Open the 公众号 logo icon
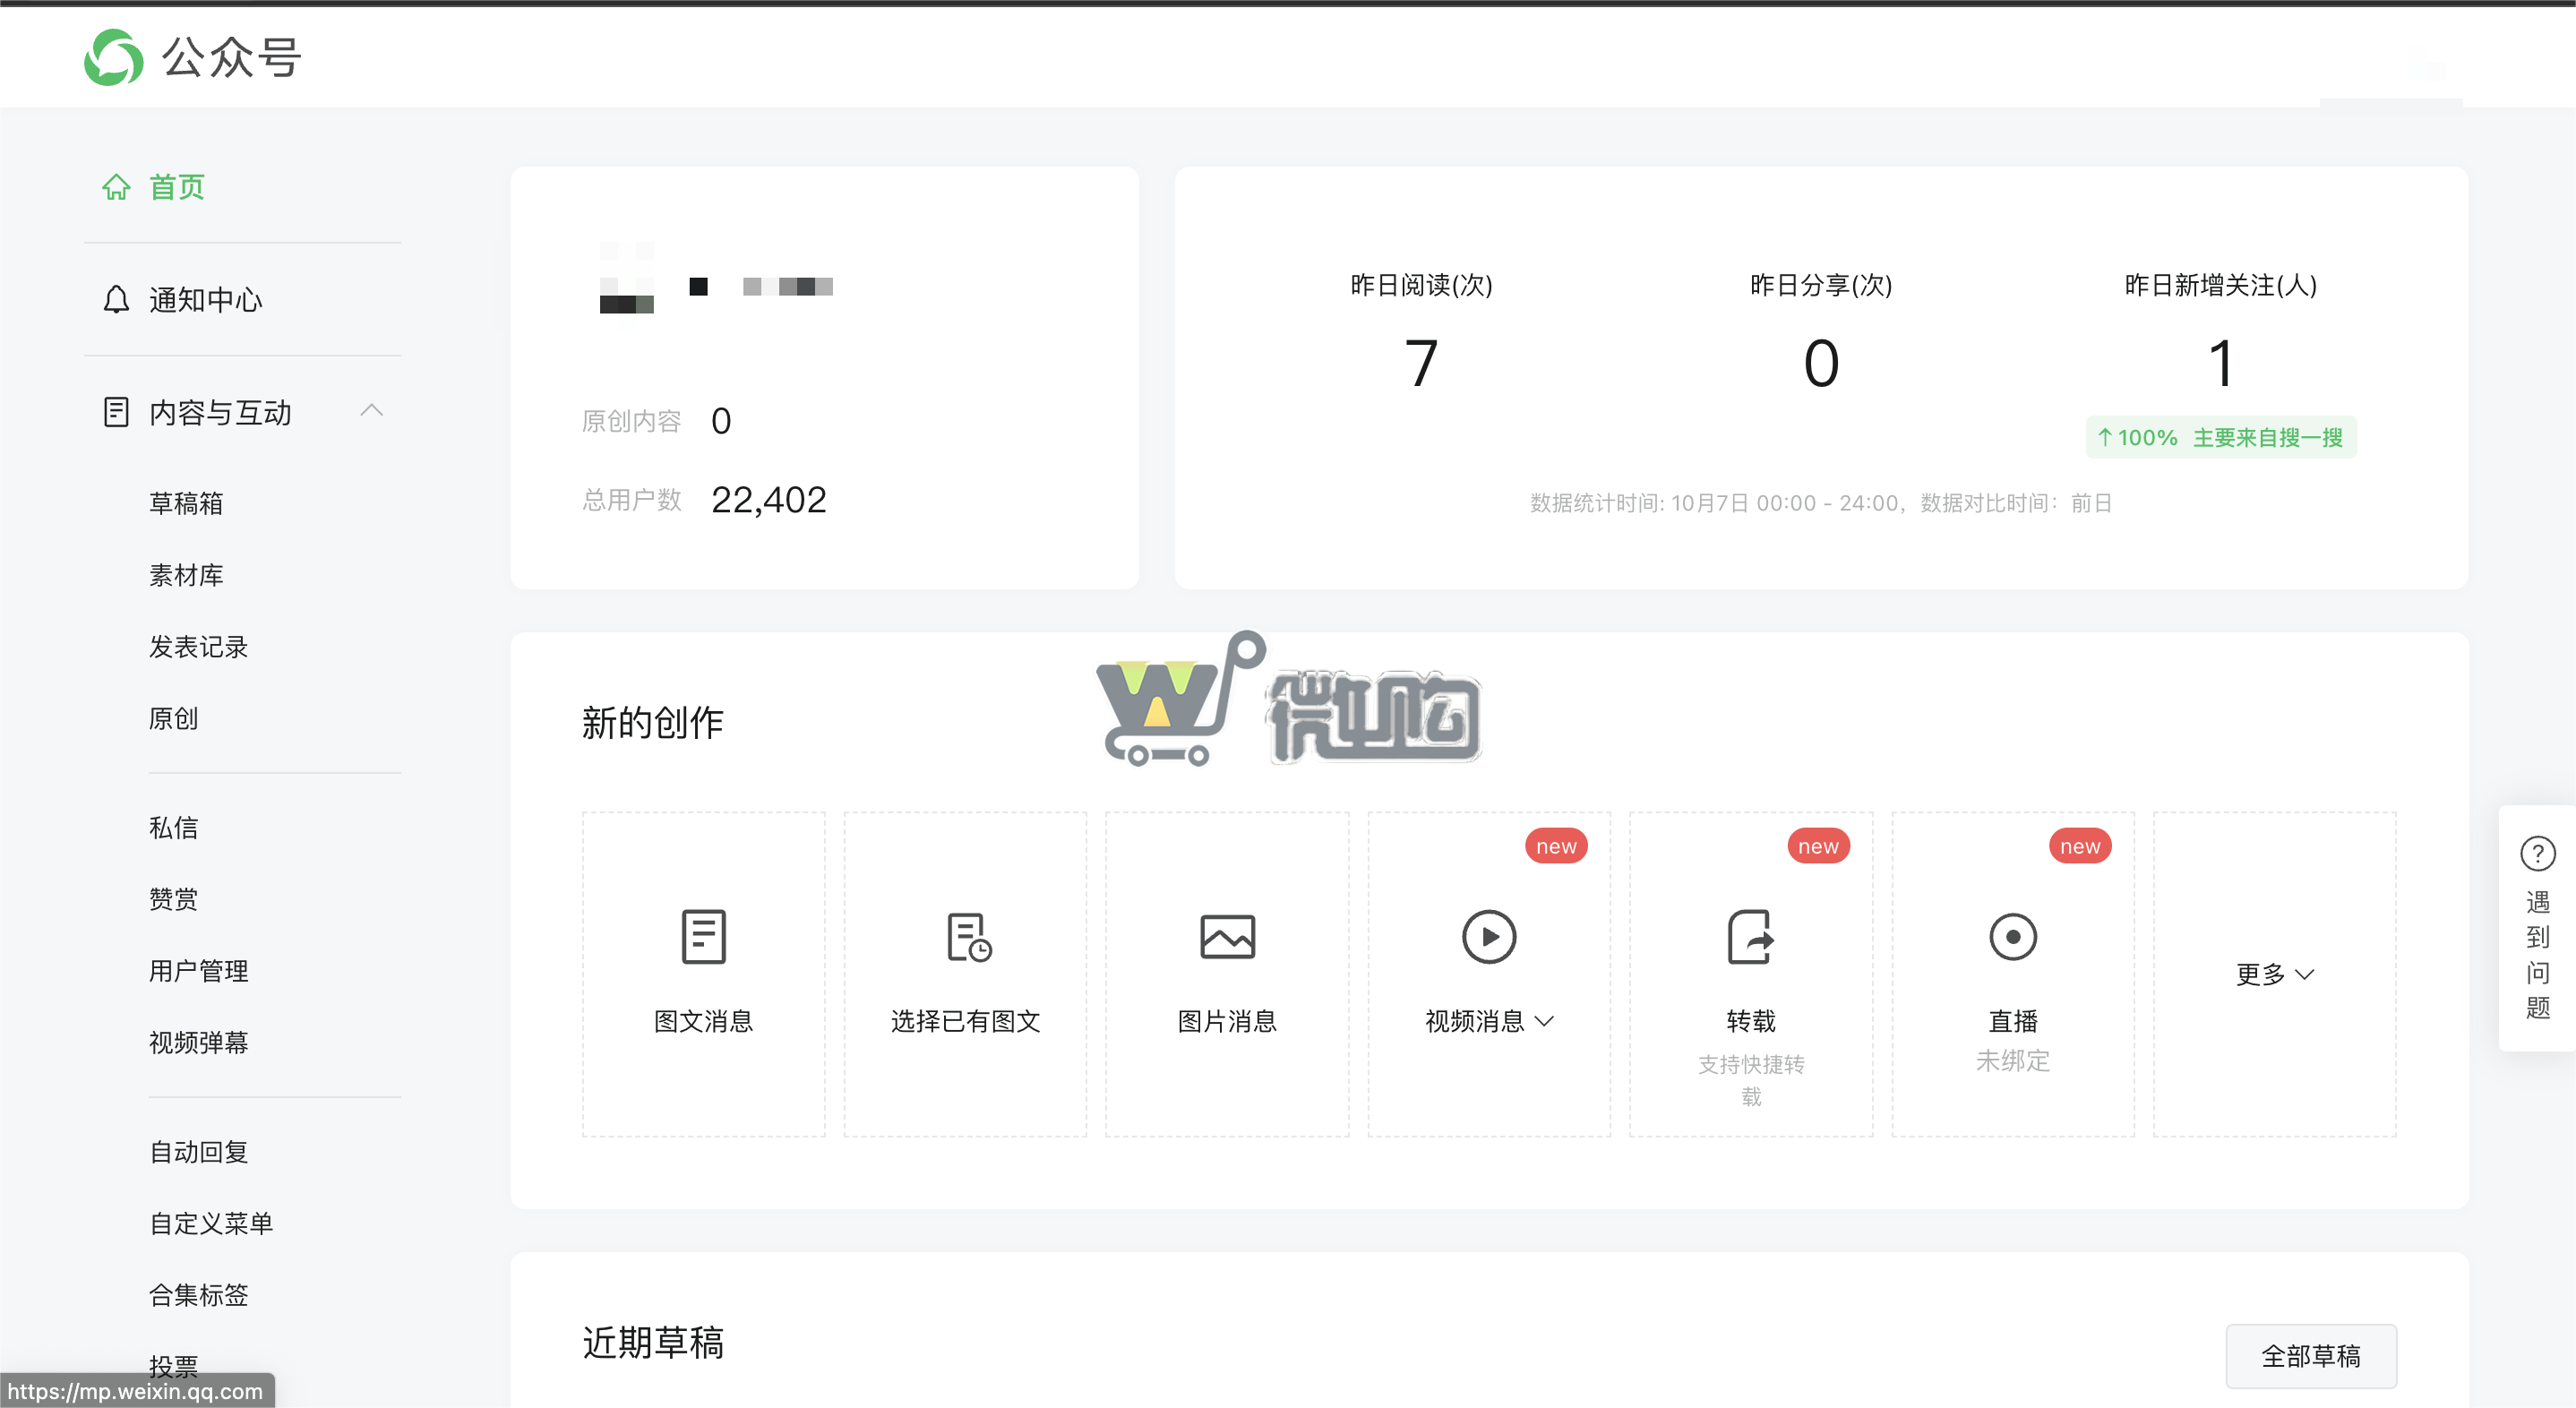2576x1408 pixels. pos(114,57)
